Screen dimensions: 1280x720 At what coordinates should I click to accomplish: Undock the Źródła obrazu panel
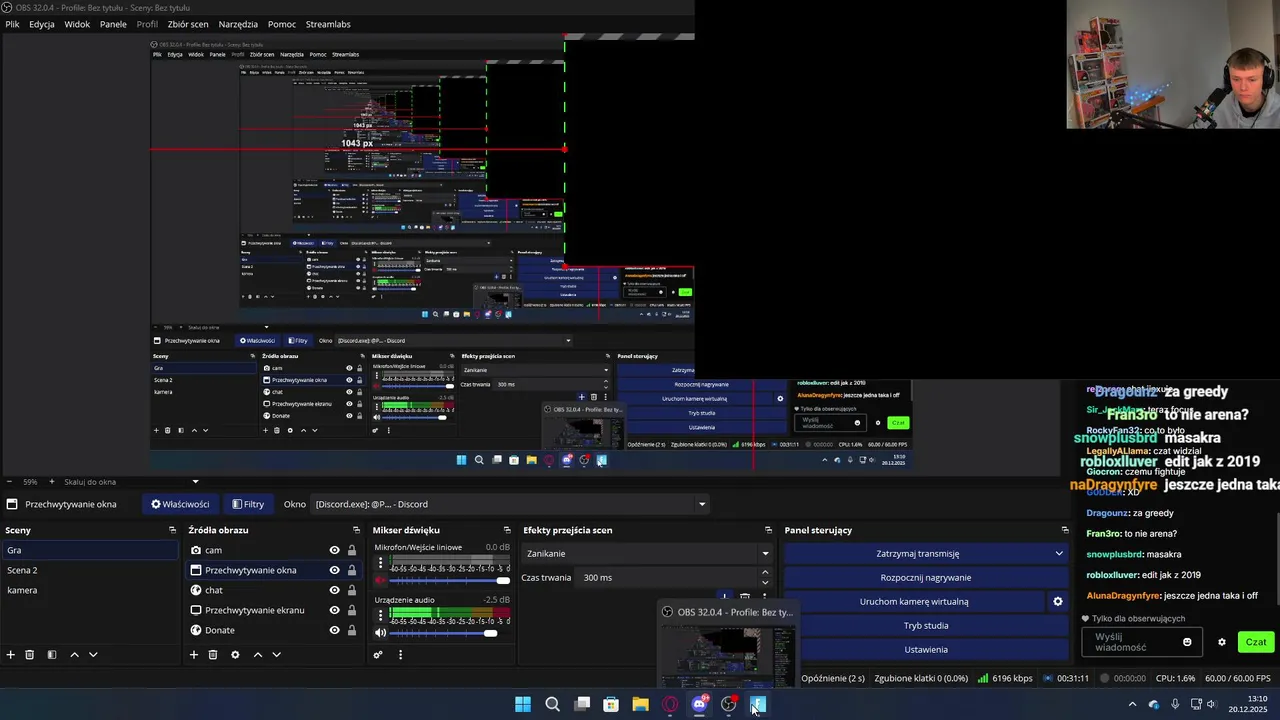pyautogui.click(x=356, y=530)
